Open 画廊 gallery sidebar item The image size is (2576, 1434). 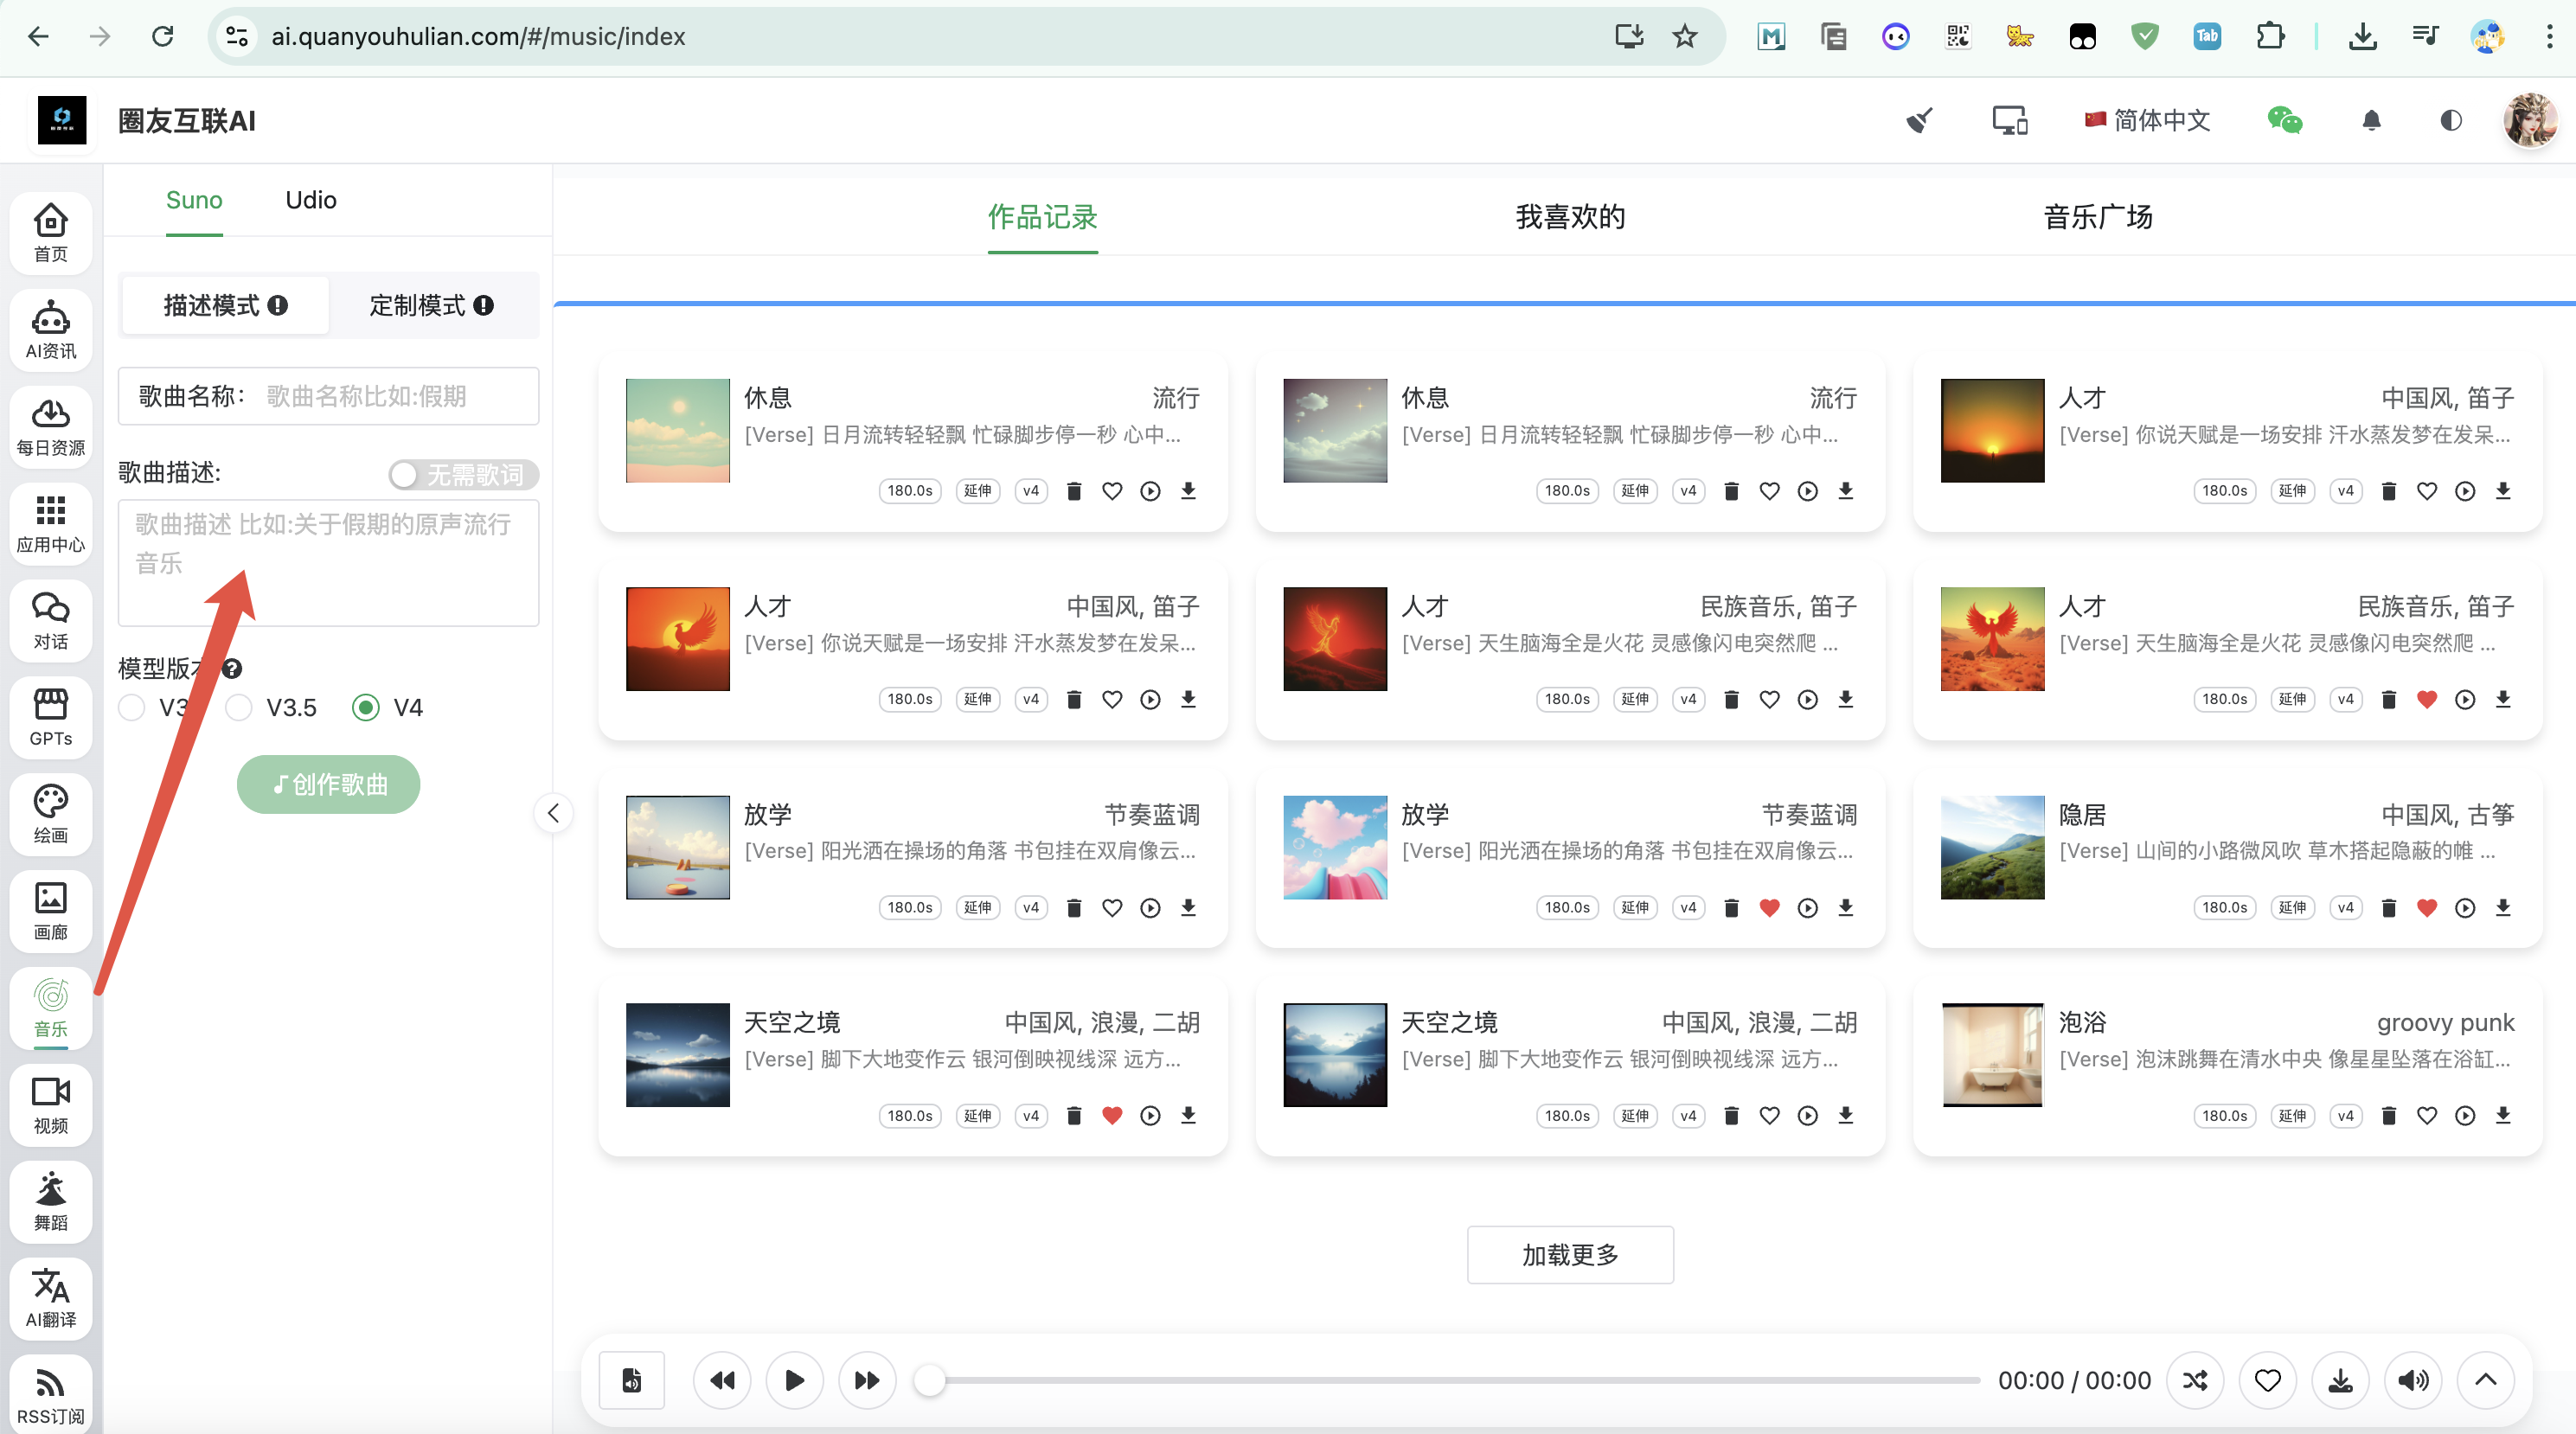[x=51, y=911]
